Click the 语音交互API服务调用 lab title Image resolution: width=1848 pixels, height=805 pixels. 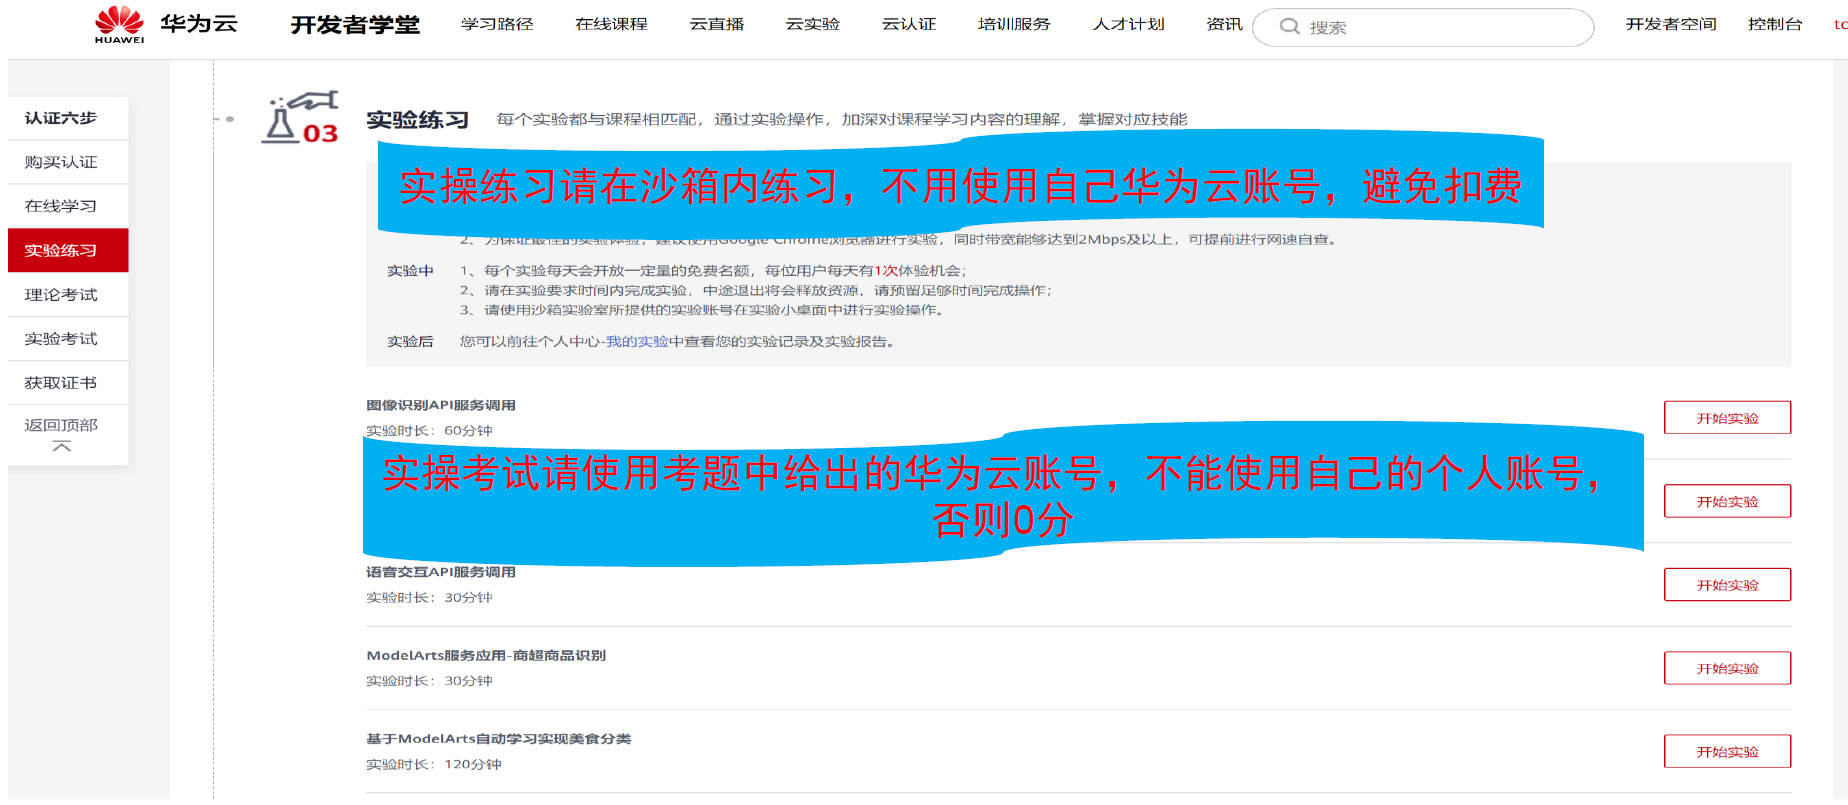[x=441, y=572]
